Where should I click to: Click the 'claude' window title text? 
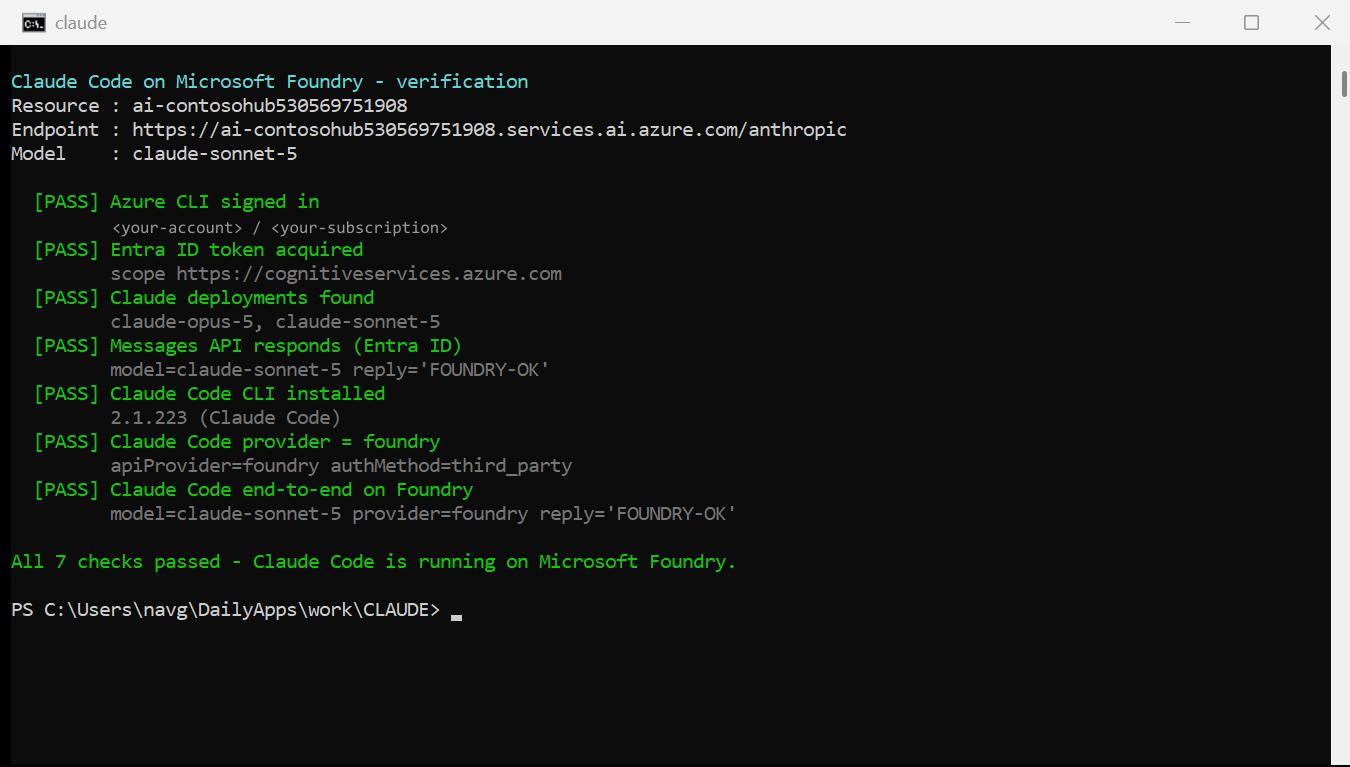[x=81, y=23]
